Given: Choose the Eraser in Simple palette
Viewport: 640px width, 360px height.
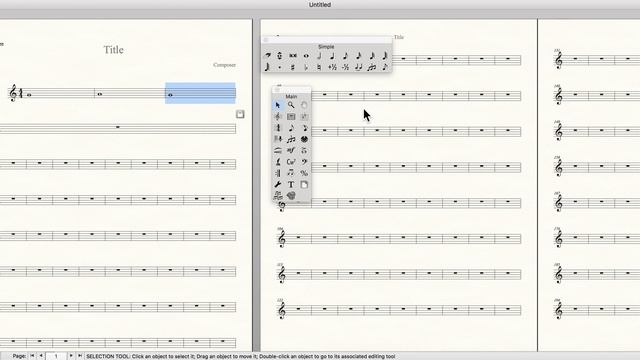Looking at the screenshot, I should coord(267,56).
